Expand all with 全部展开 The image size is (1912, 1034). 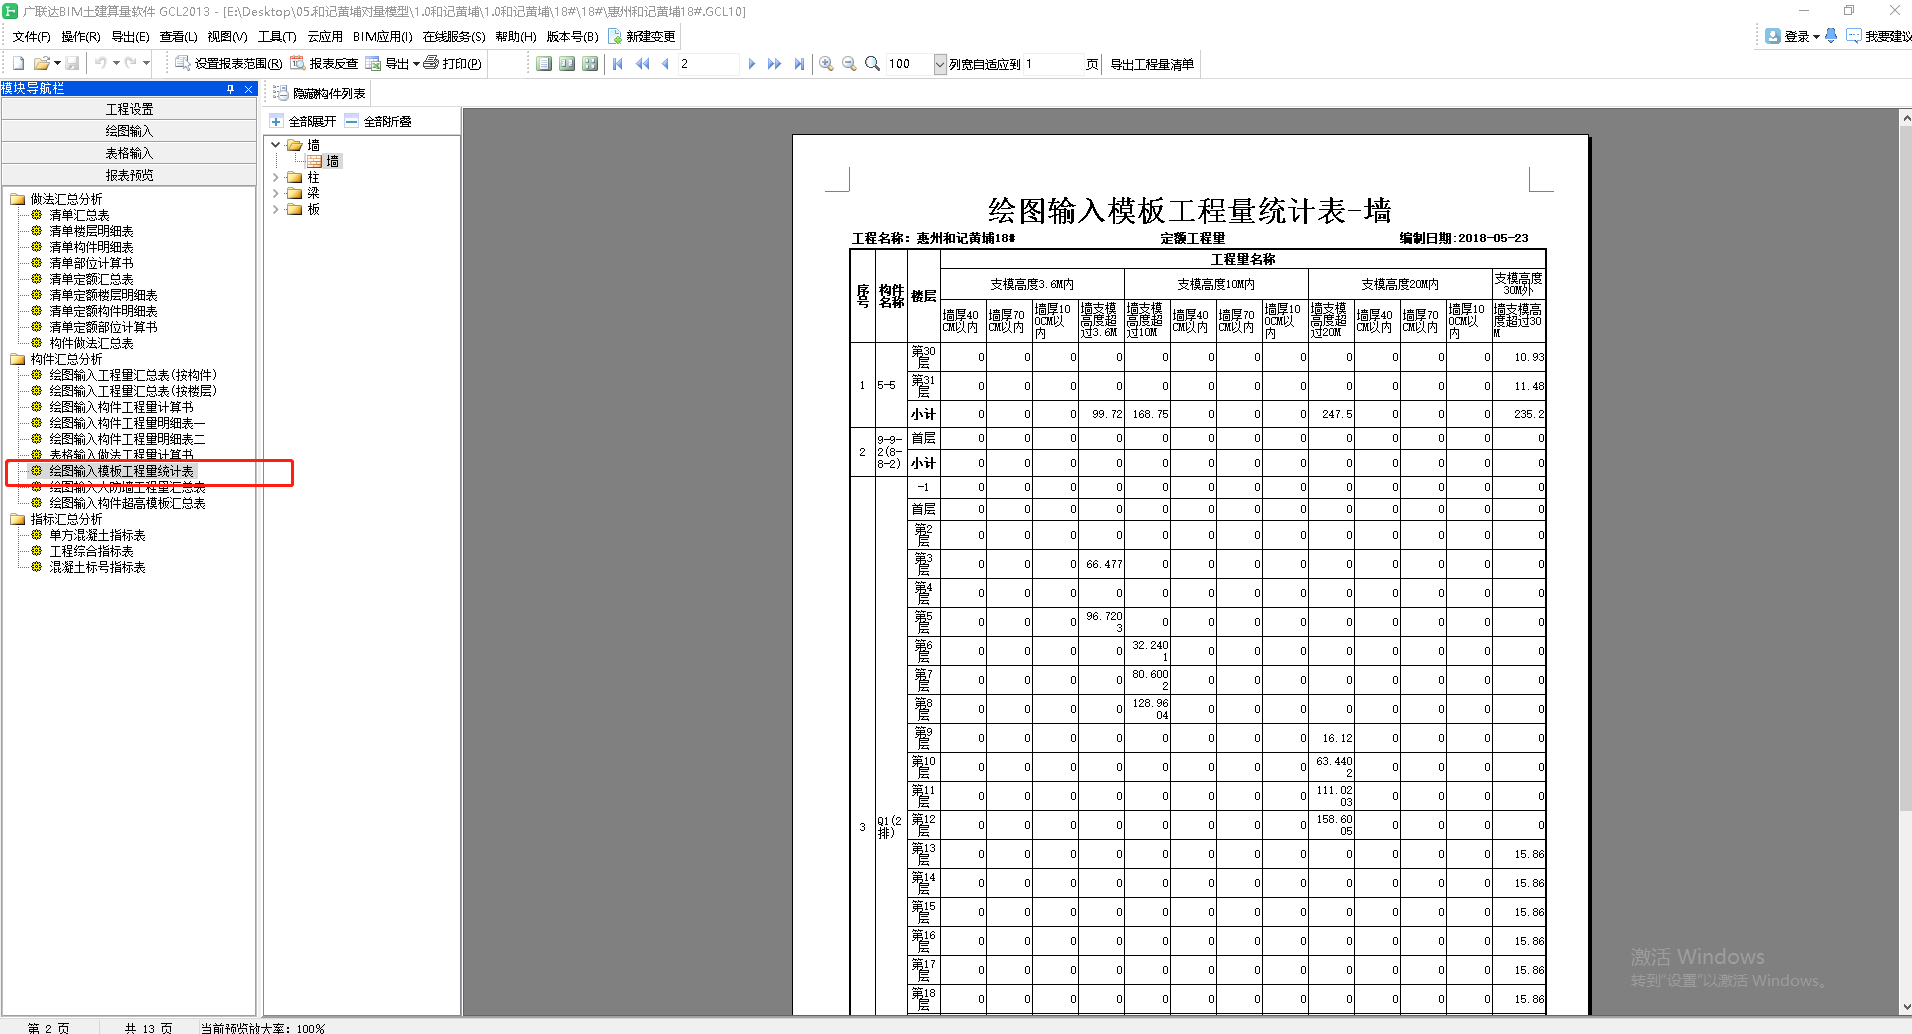(x=303, y=121)
